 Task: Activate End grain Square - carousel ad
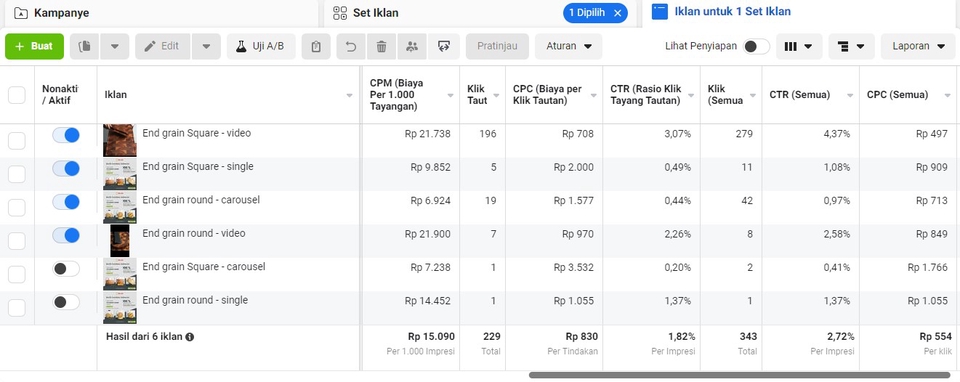point(66,269)
